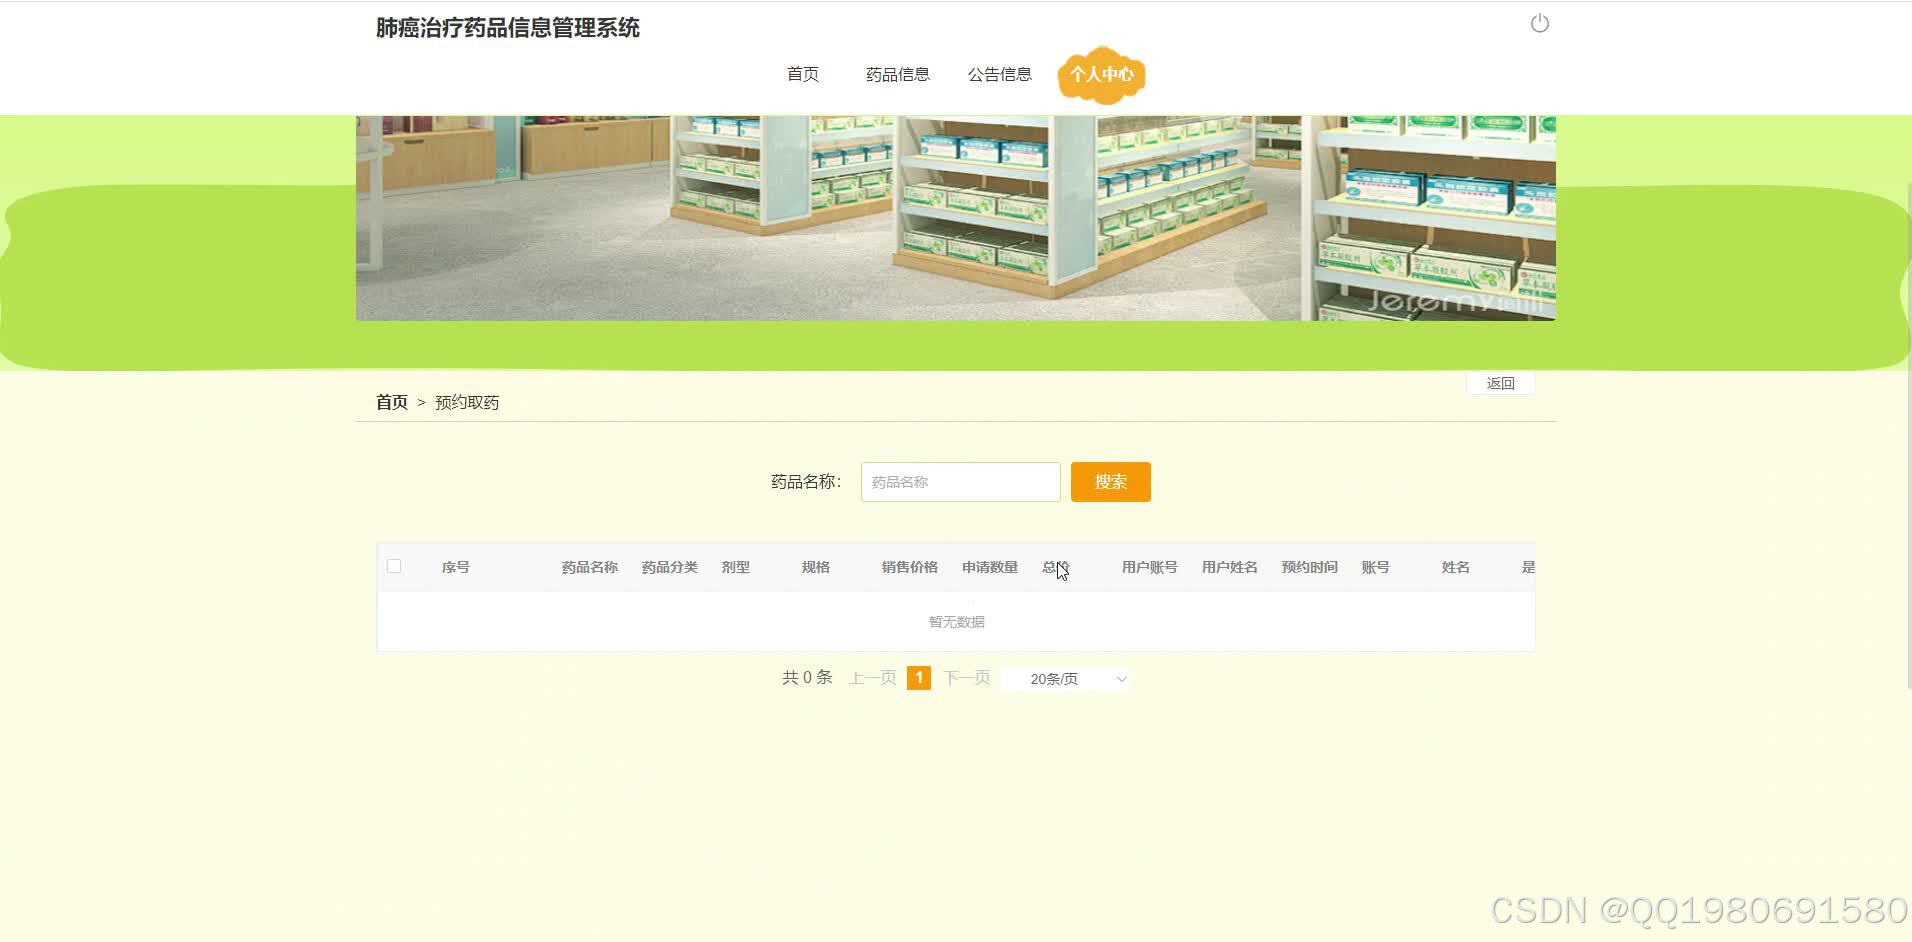
Task: Sort by the 销售价格 column header
Action: coord(908,566)
